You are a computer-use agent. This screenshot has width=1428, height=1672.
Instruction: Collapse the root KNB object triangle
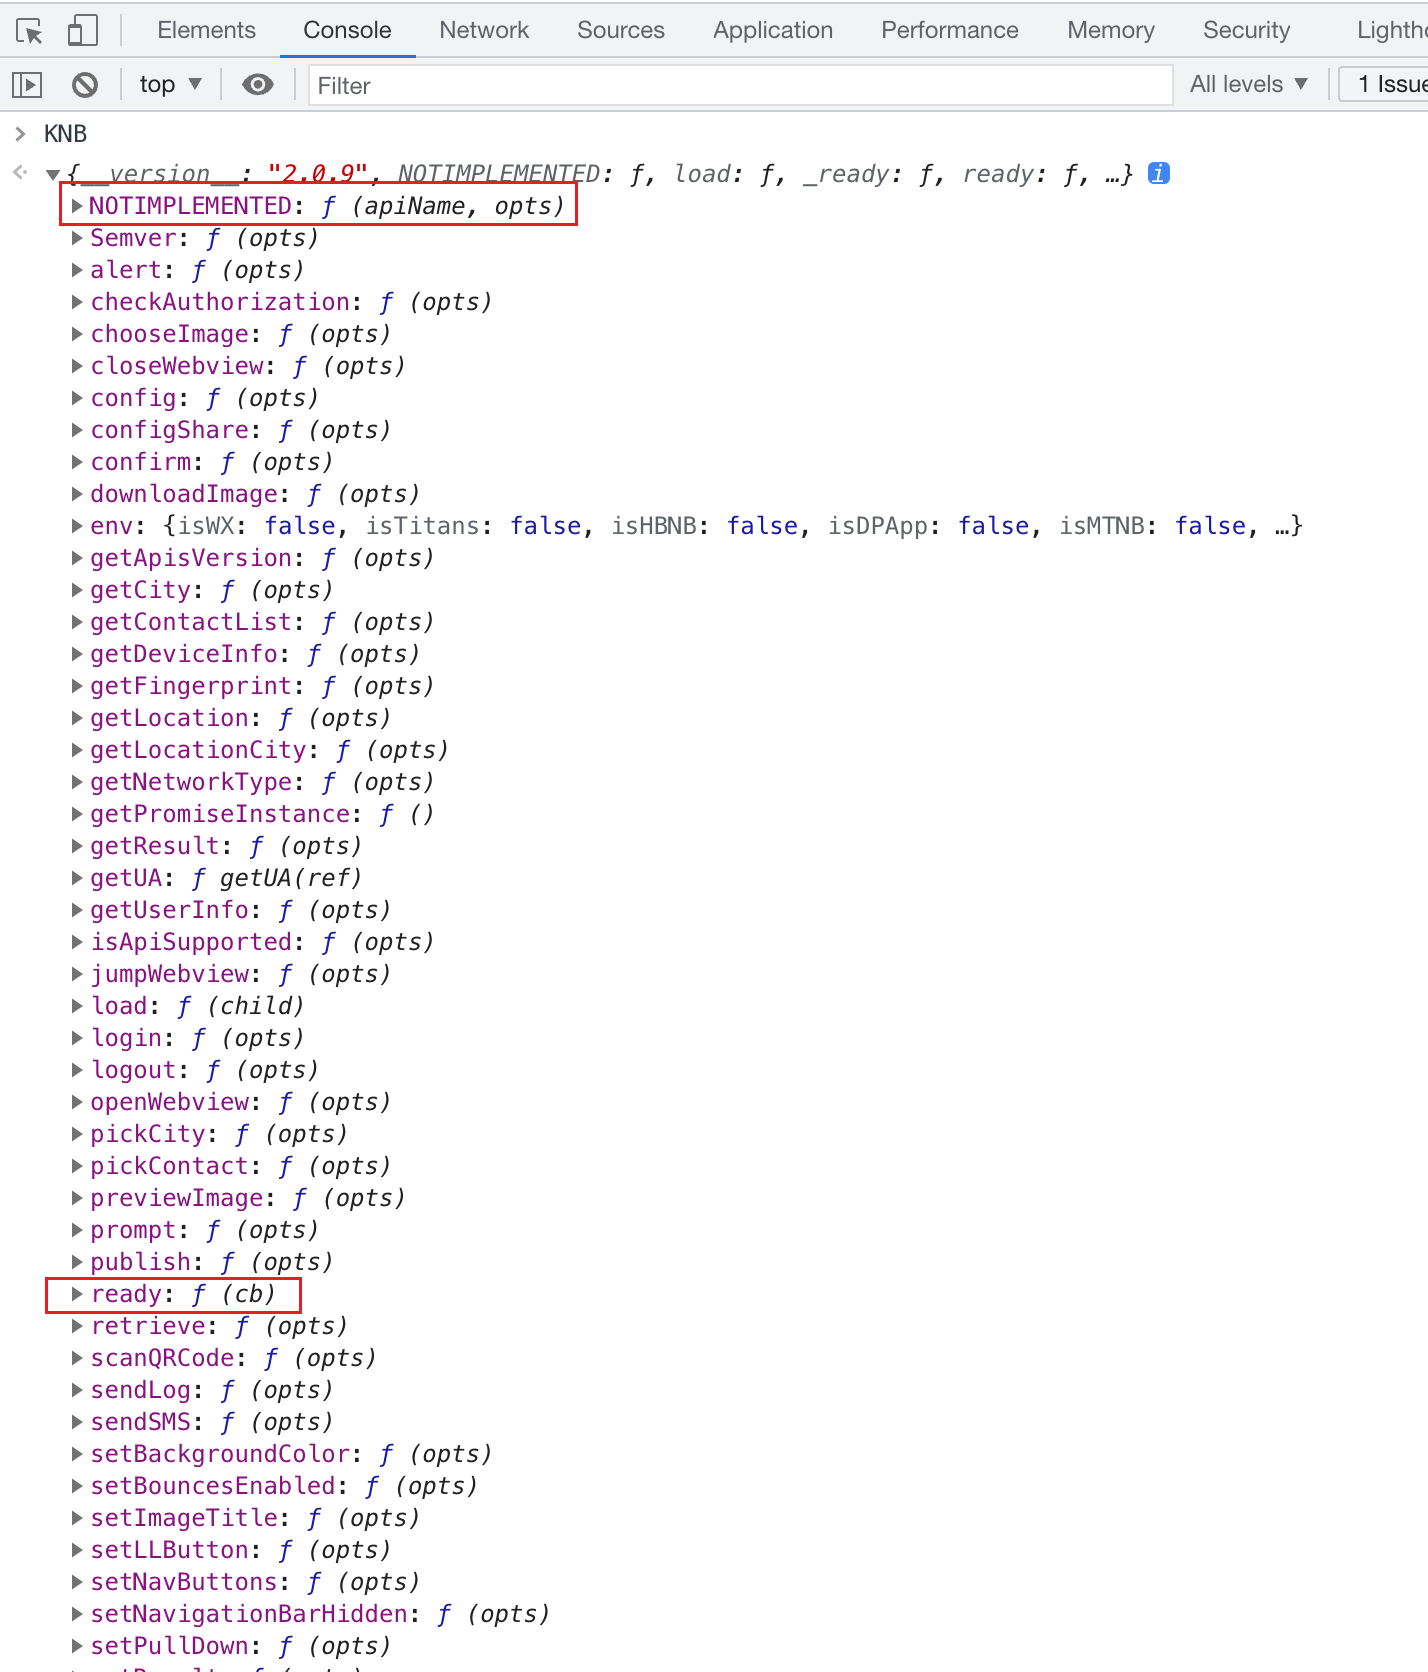coord(53,175)
